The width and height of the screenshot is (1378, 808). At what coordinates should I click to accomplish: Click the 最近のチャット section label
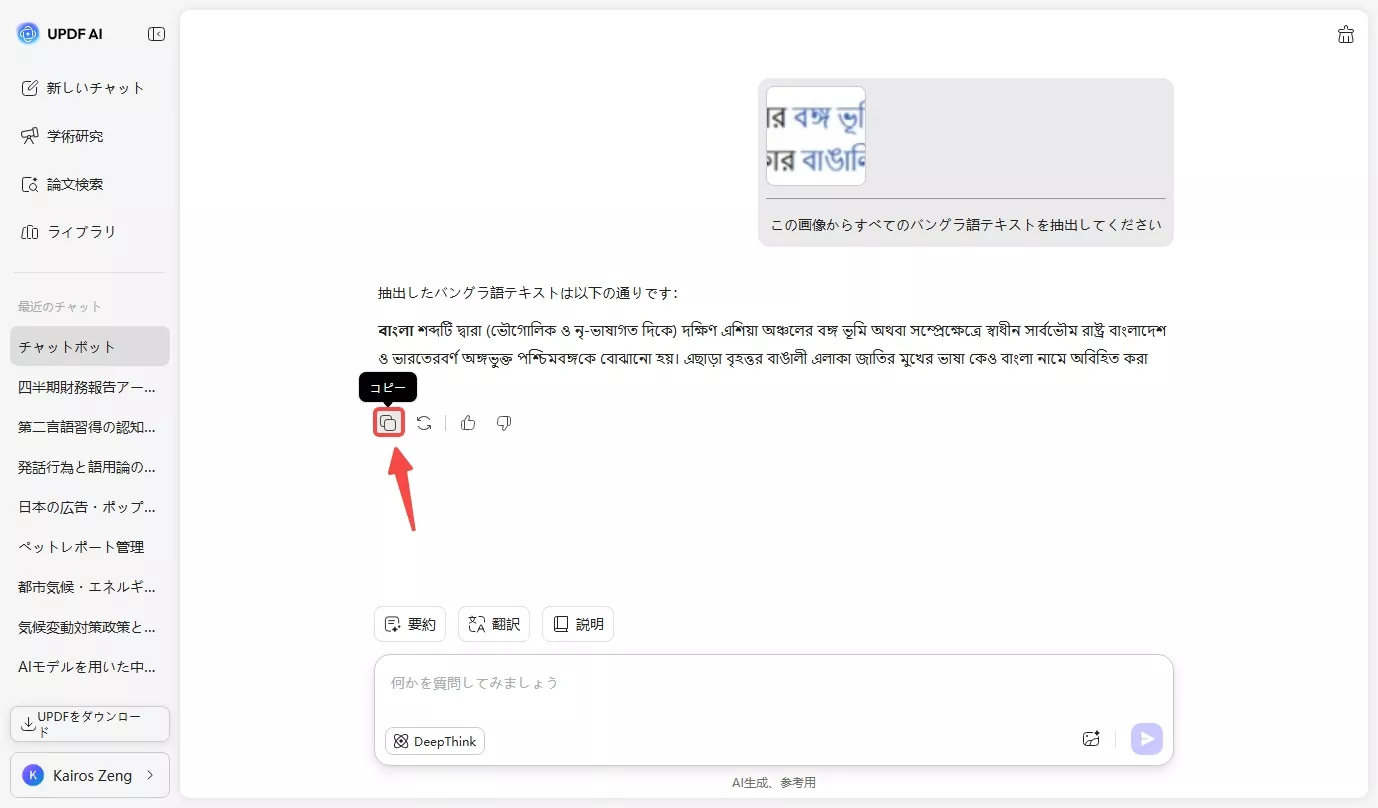(60, 306)
